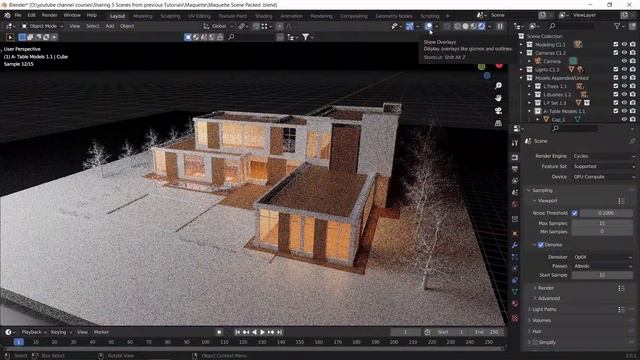Switch to the Sculpting workspace tab

point(170,16)
